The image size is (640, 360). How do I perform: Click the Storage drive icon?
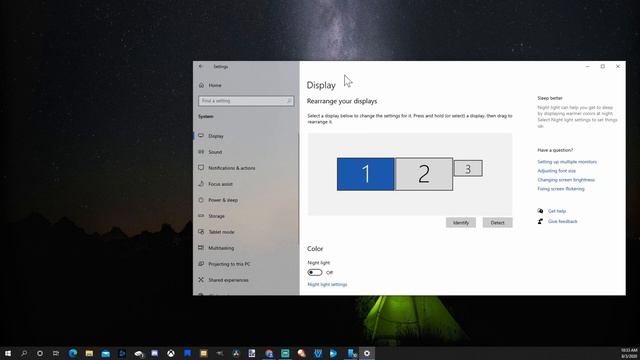tap(201, 216)
